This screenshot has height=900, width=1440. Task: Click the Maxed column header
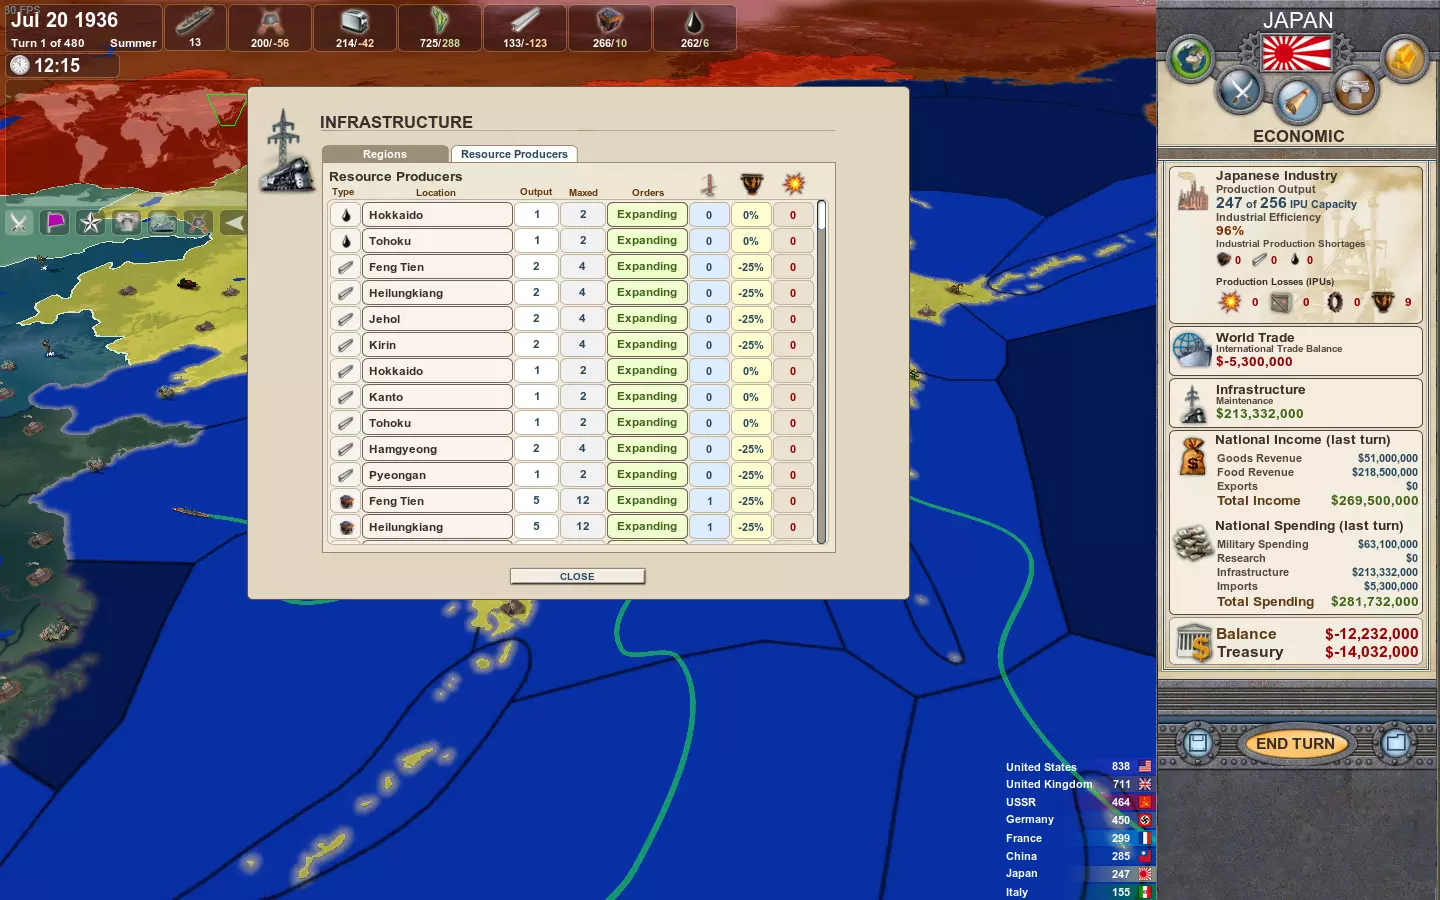(x=583, y=193)
